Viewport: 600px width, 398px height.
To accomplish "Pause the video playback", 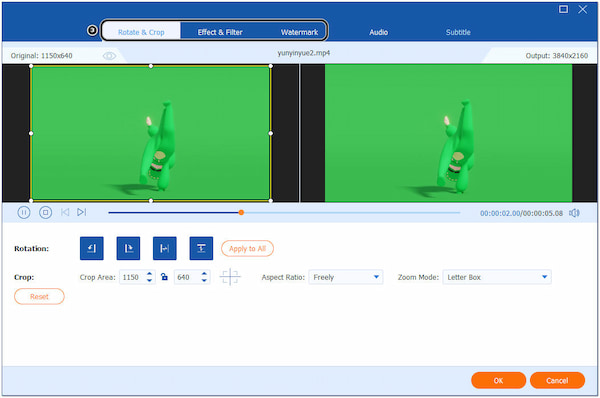I will point(24,212).
